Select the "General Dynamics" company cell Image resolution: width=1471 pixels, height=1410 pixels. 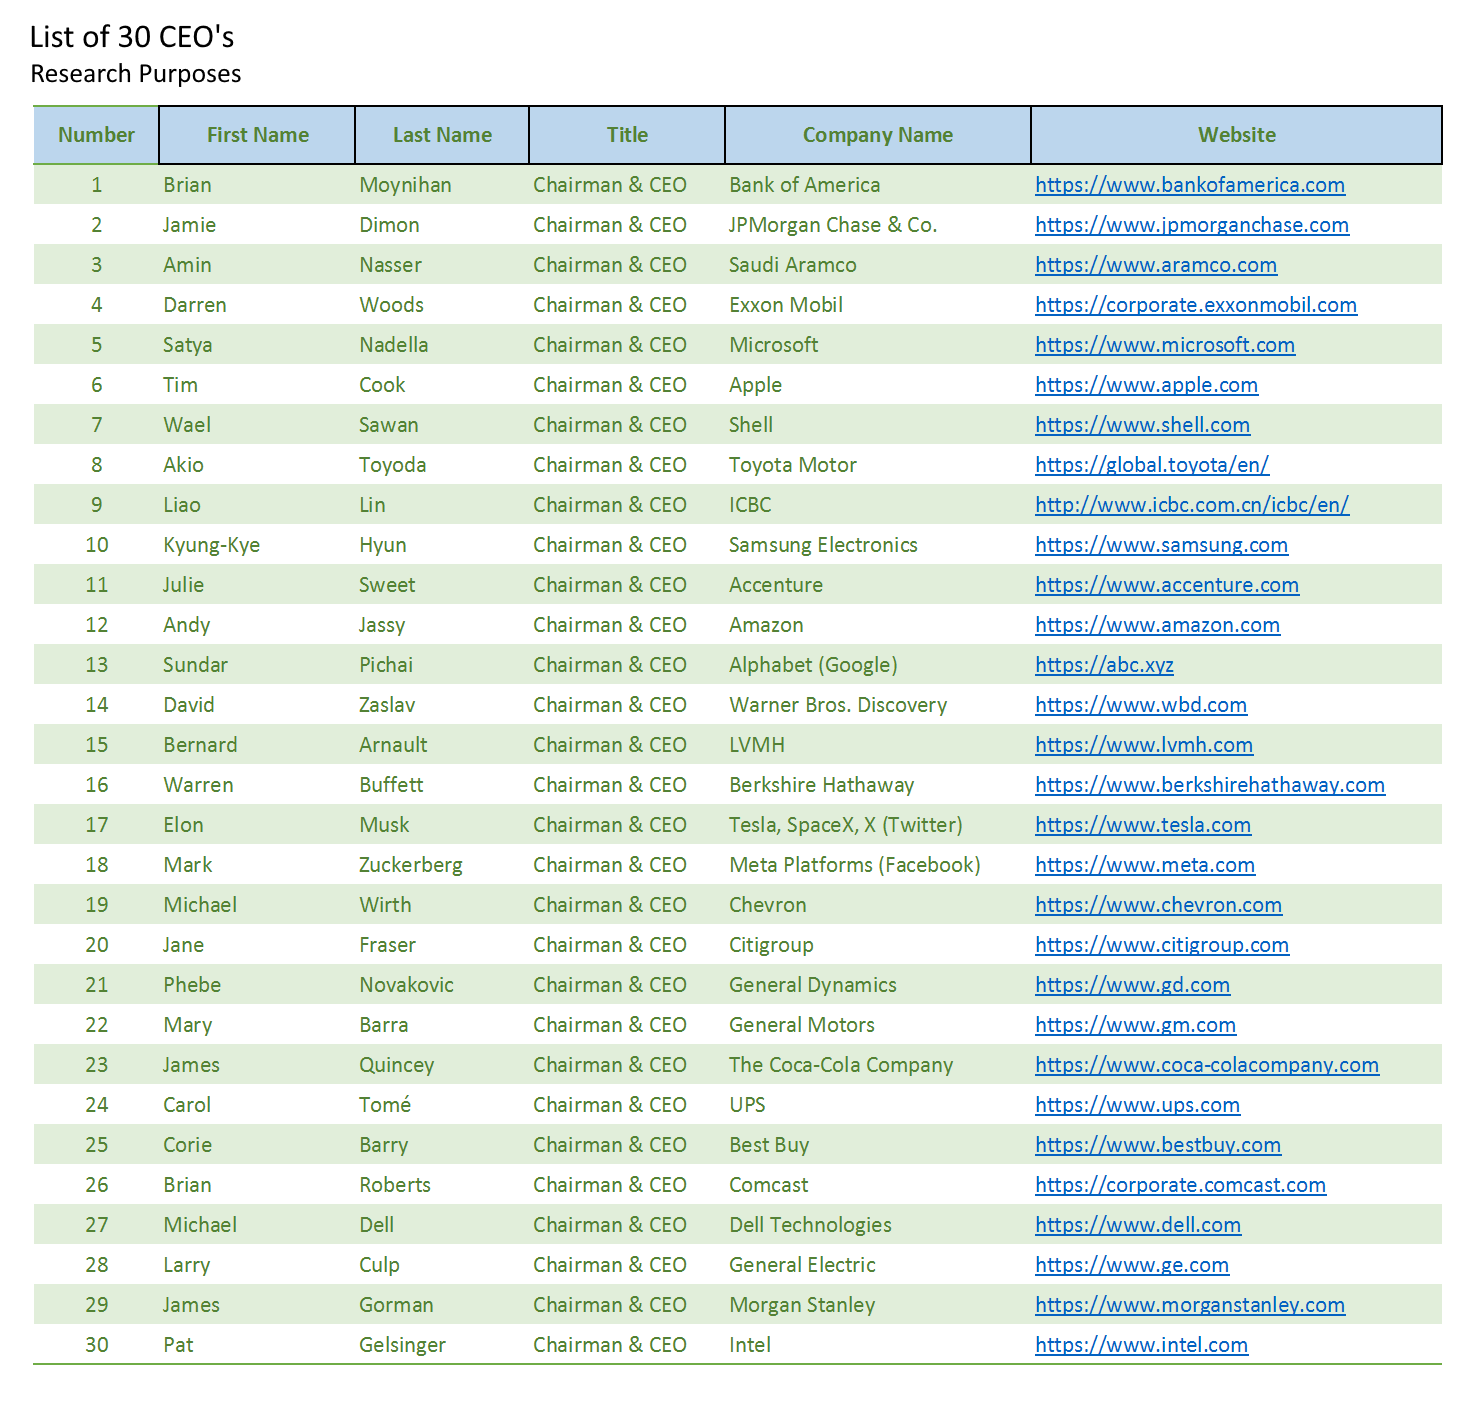(x=813, y=985)
